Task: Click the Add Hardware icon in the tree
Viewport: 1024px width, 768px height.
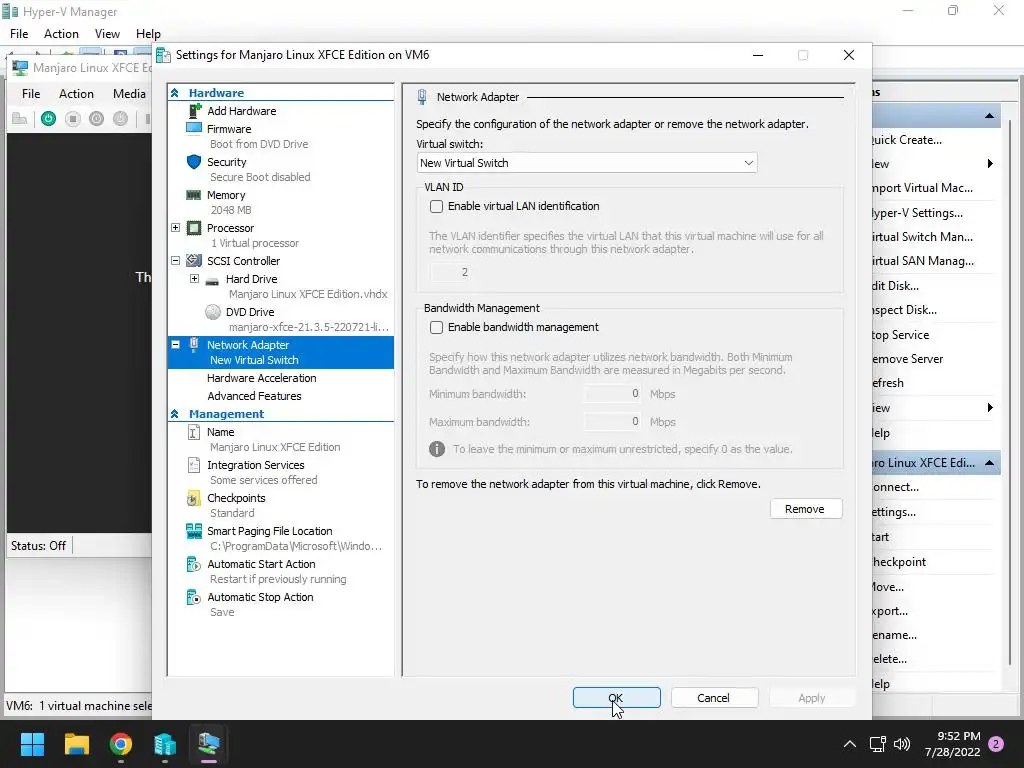Action: click(x=194, y=110)
